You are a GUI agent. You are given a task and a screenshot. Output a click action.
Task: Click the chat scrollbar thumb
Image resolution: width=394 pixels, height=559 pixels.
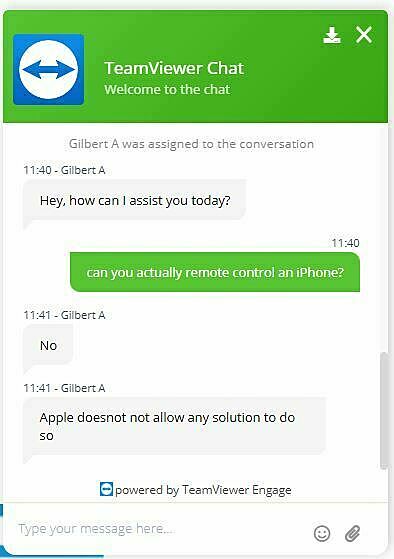pyautogui.click(x=384, y=411)
